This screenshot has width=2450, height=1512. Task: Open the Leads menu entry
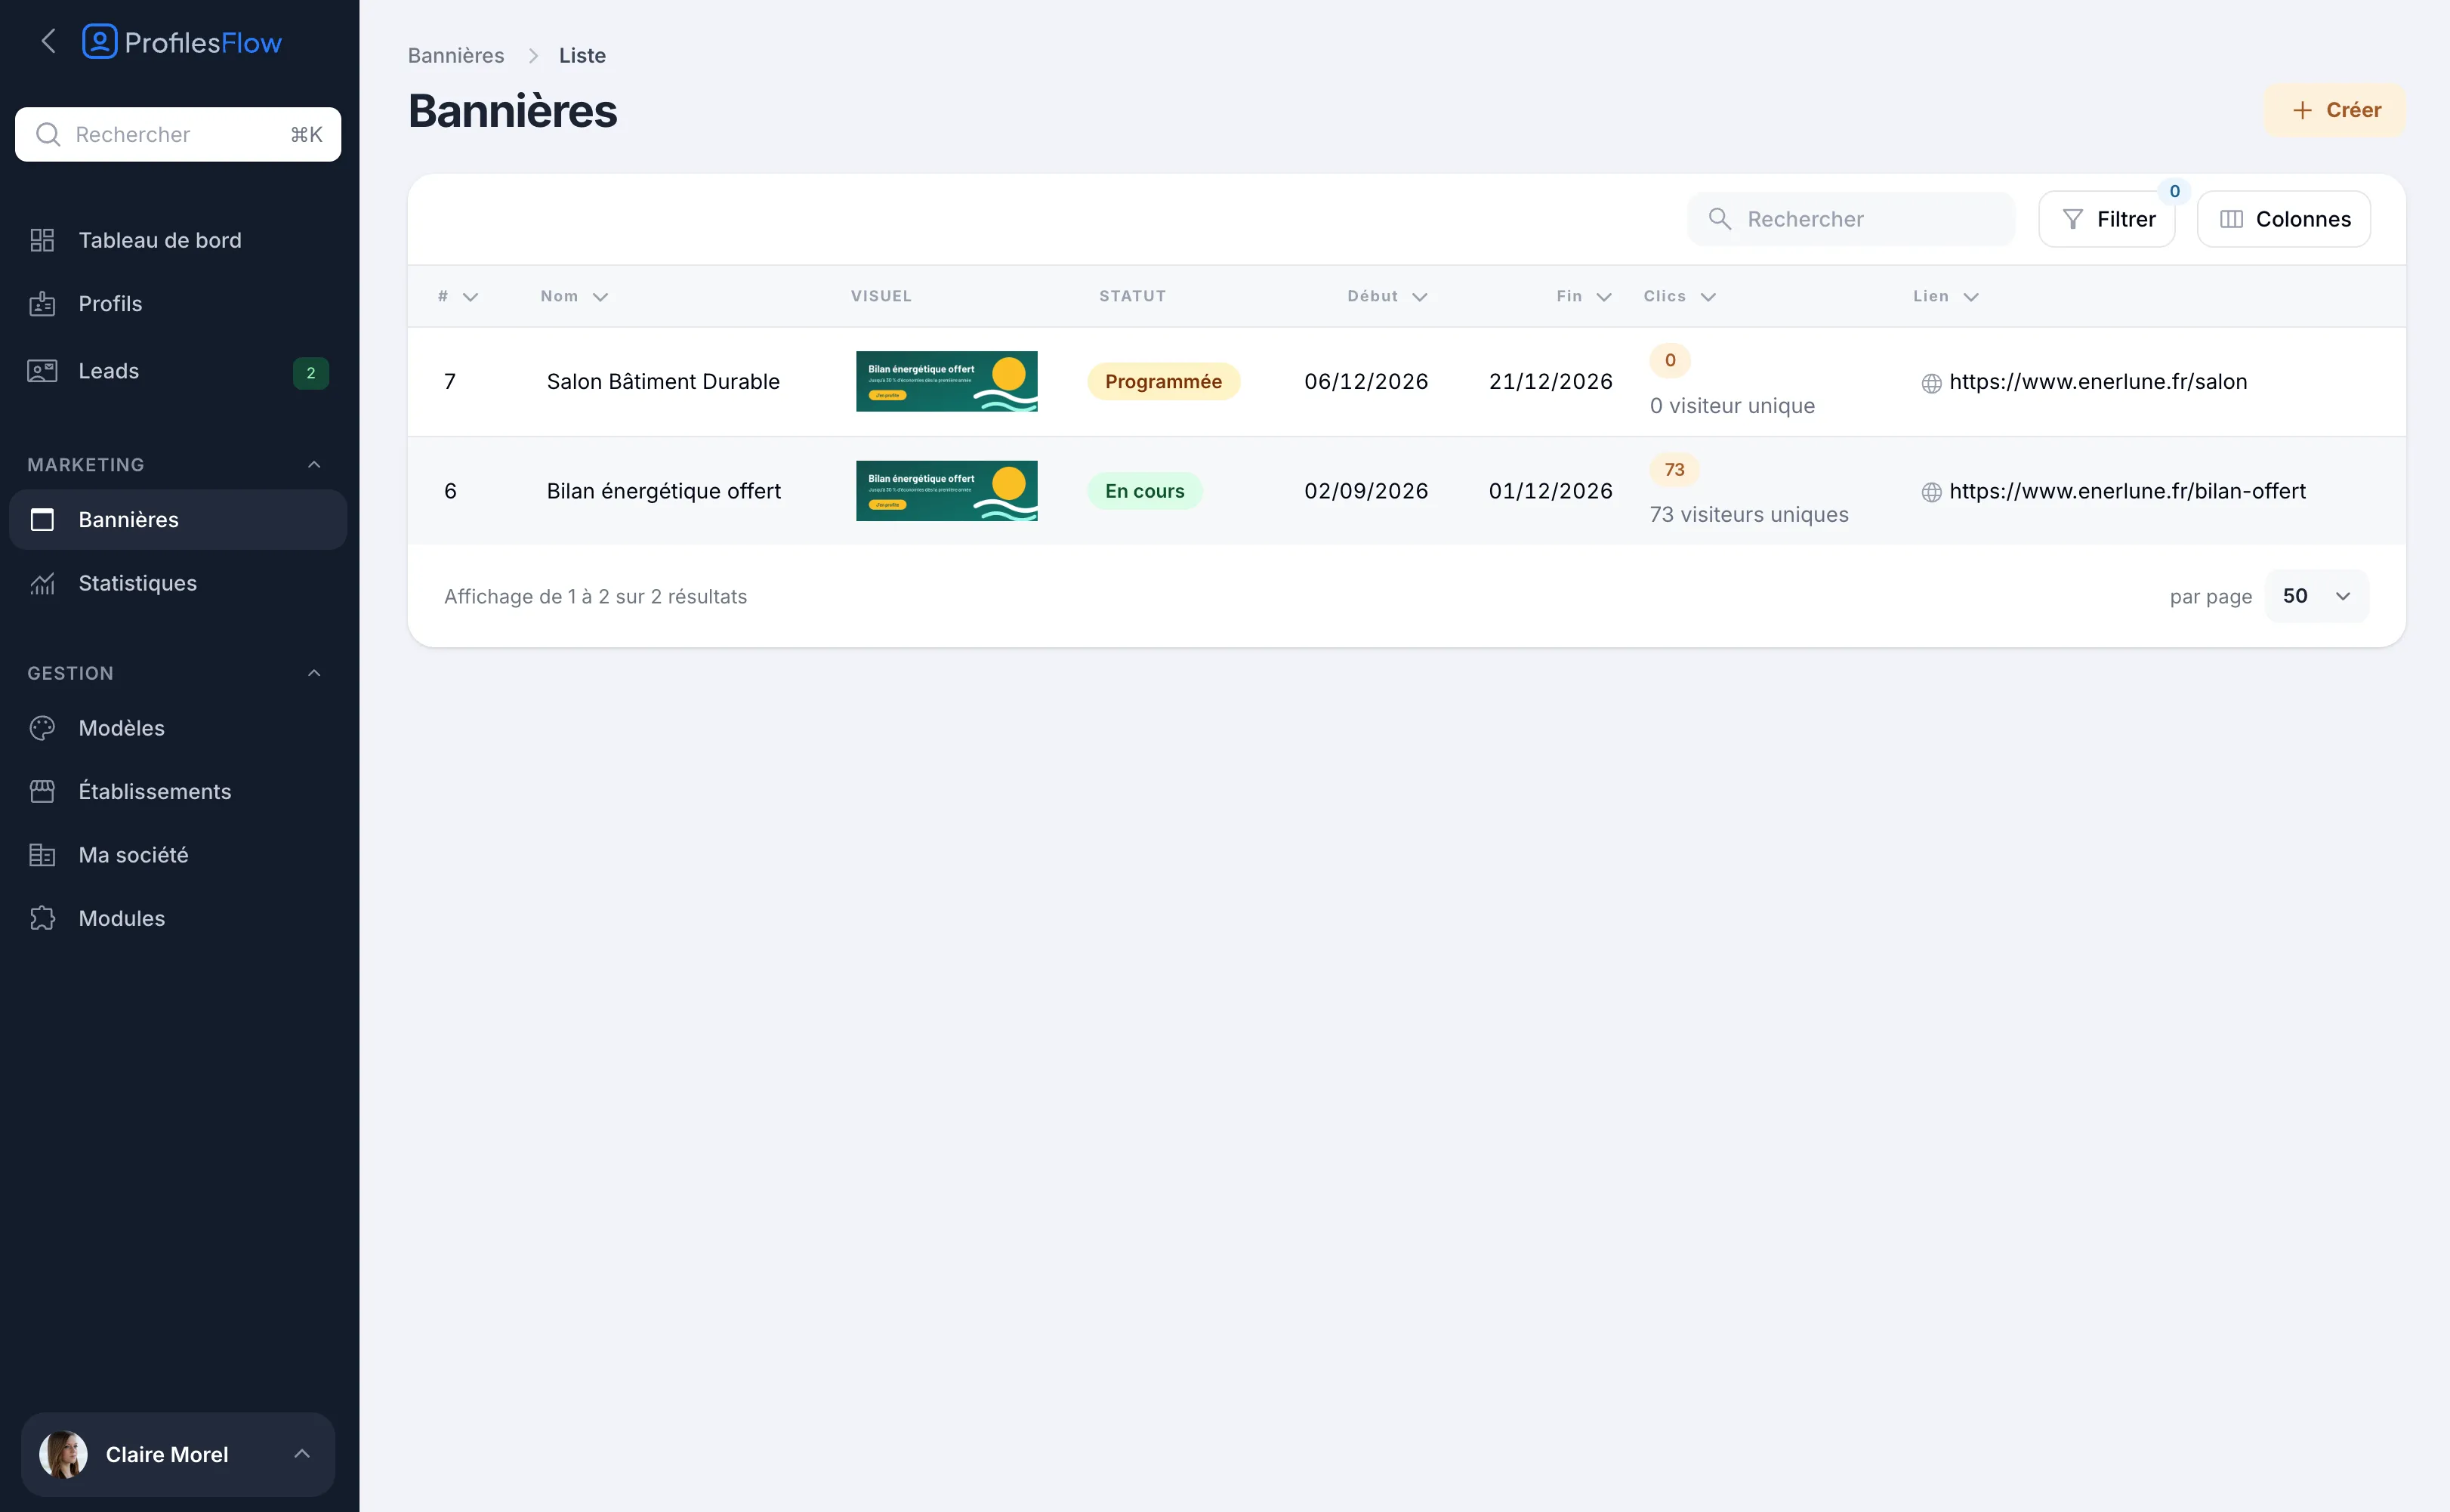point(178,371)
